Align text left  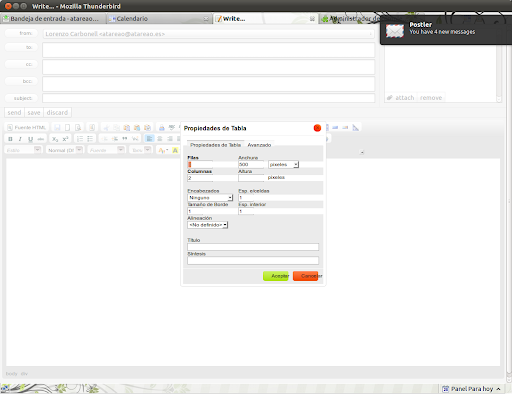pyautogui.click(x=149, y=139)
